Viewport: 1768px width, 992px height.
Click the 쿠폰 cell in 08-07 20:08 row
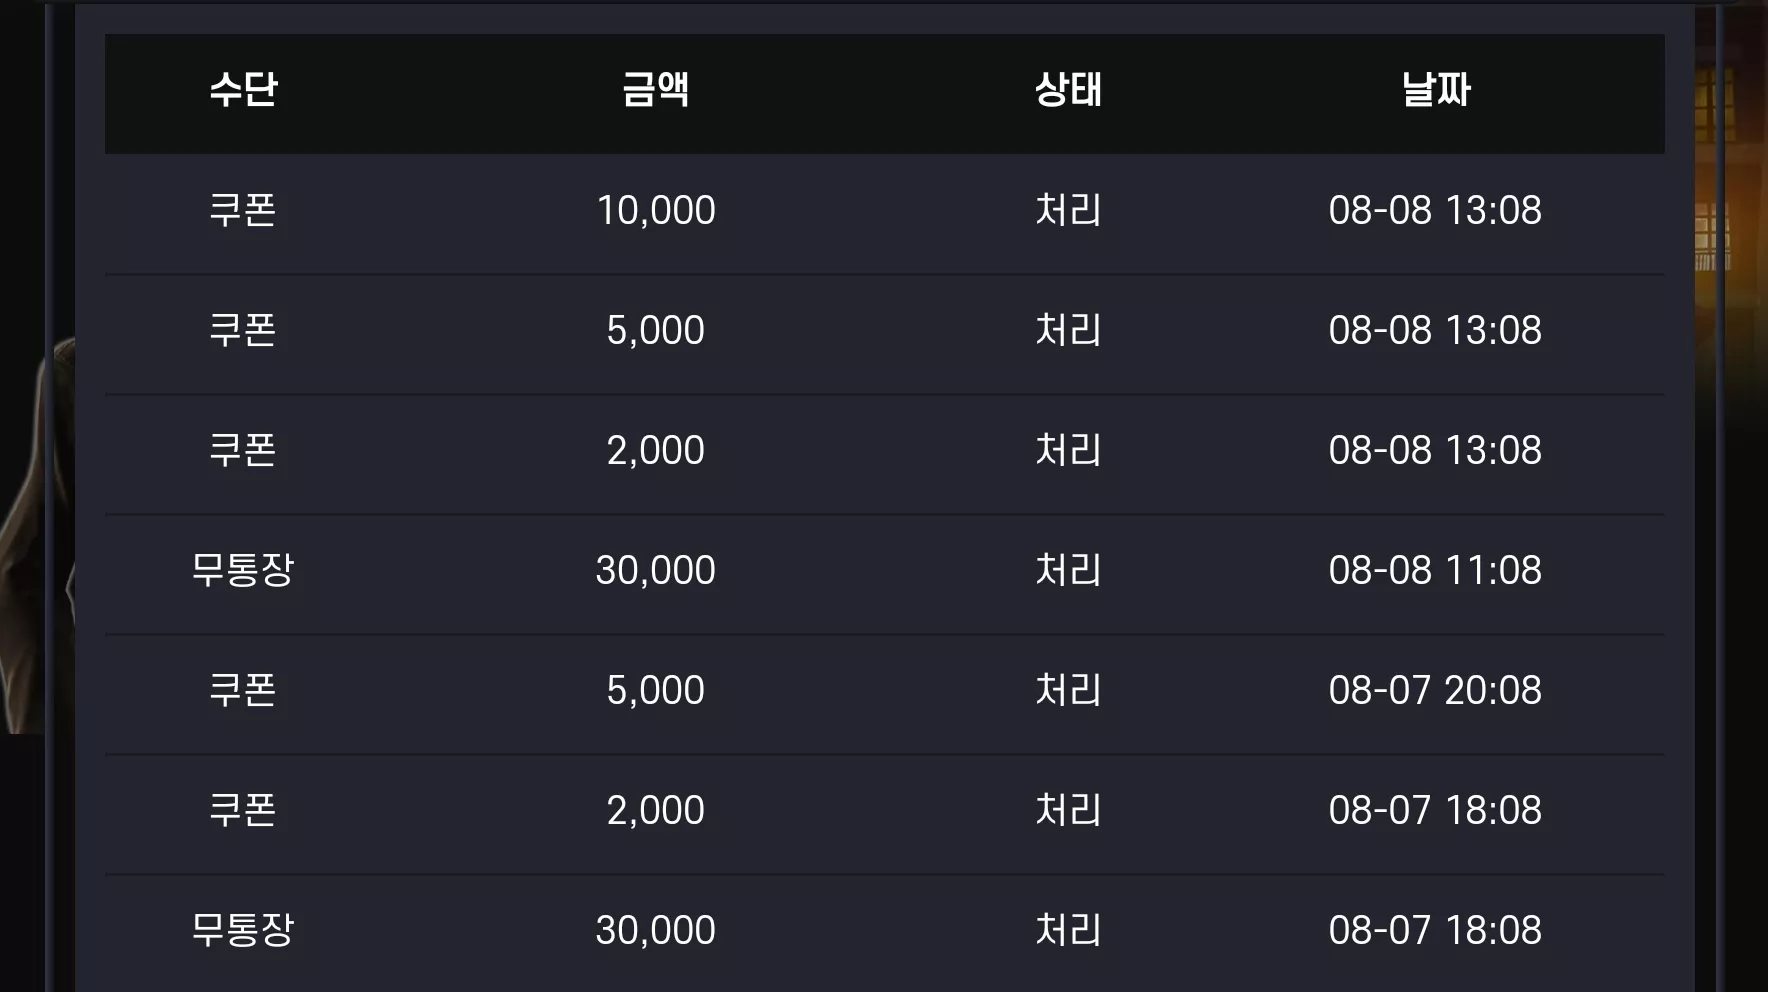point(243,690)
